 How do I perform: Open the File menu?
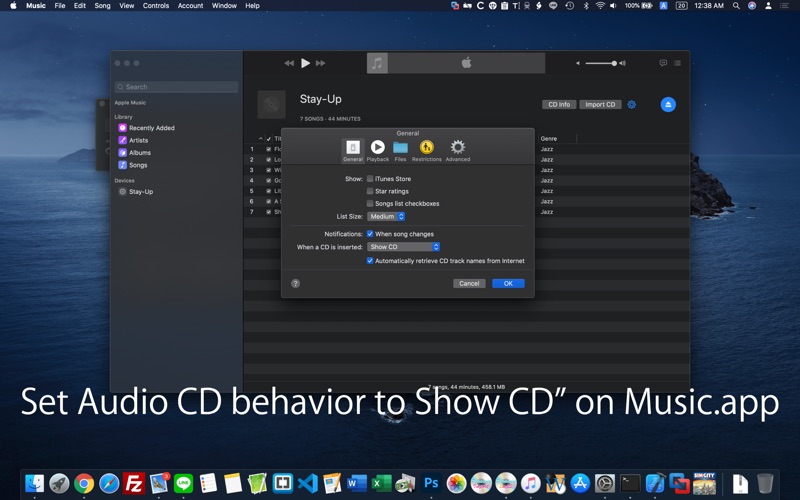(60, 6)
